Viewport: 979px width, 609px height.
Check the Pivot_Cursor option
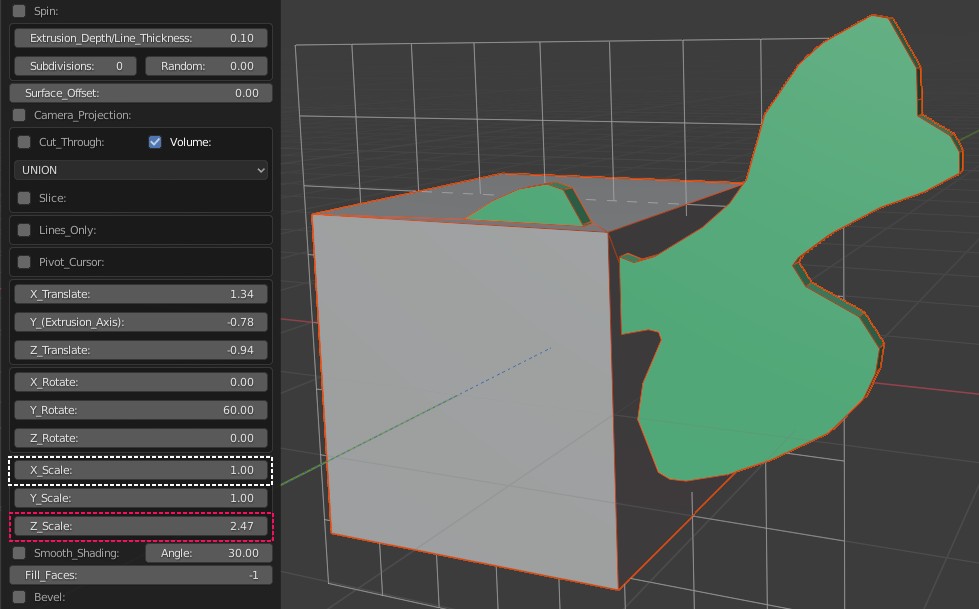25,262
